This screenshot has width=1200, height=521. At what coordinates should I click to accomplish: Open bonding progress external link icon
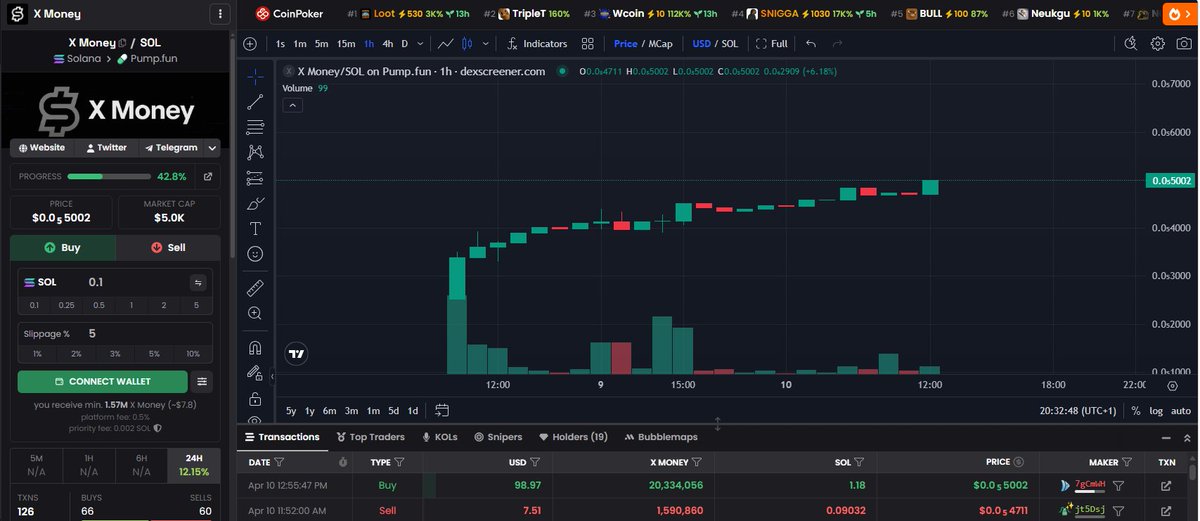(x=208, y=176)
